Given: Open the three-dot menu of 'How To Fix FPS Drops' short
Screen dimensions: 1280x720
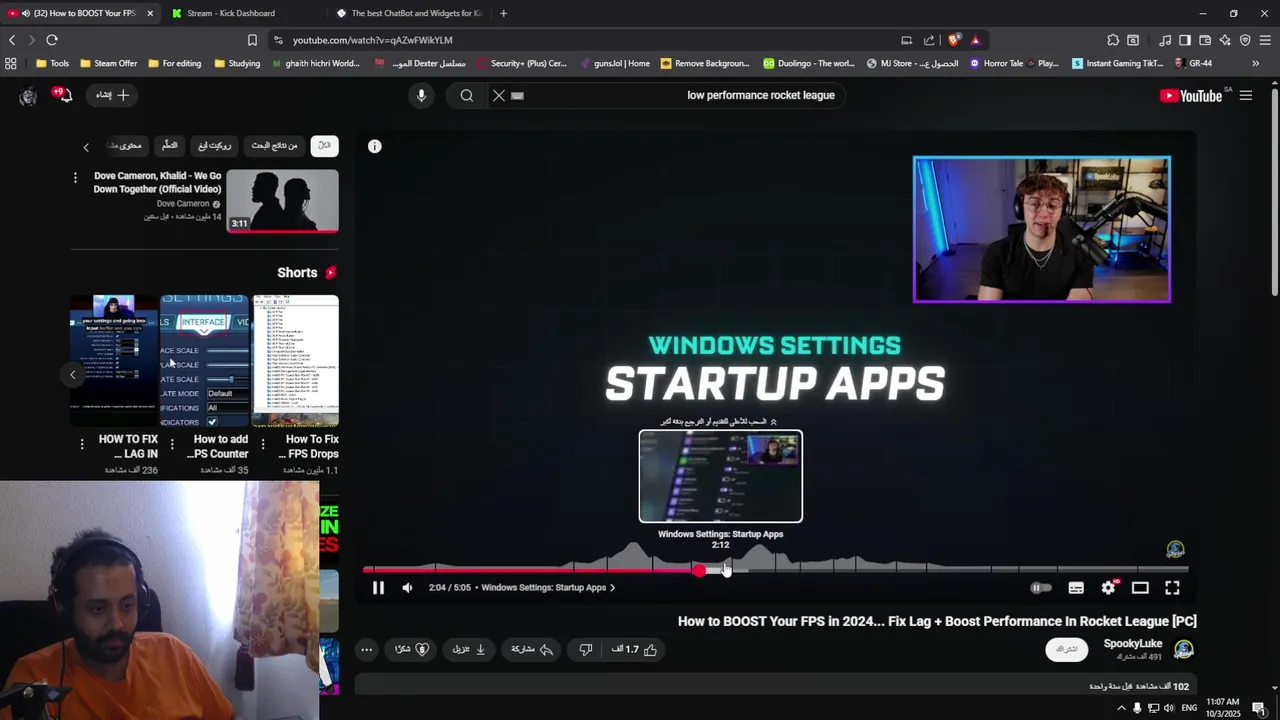Looking at the screenshot, I should [263, 444].
